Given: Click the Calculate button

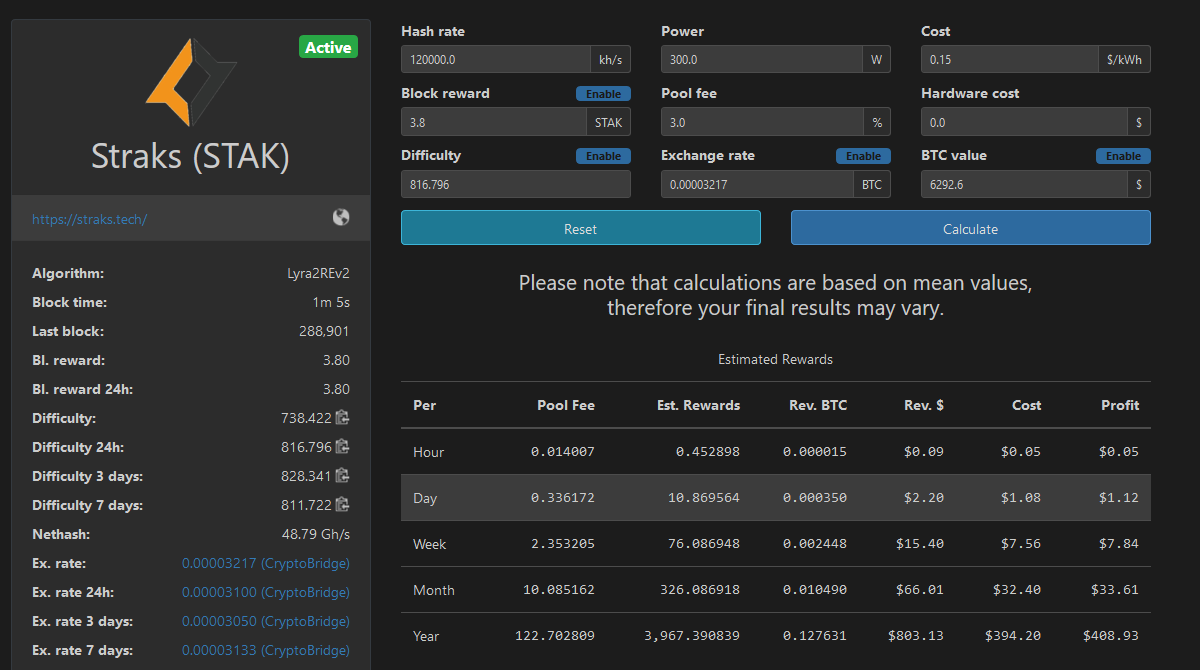Looking at the screenshot, I should [x=970, y=228].
